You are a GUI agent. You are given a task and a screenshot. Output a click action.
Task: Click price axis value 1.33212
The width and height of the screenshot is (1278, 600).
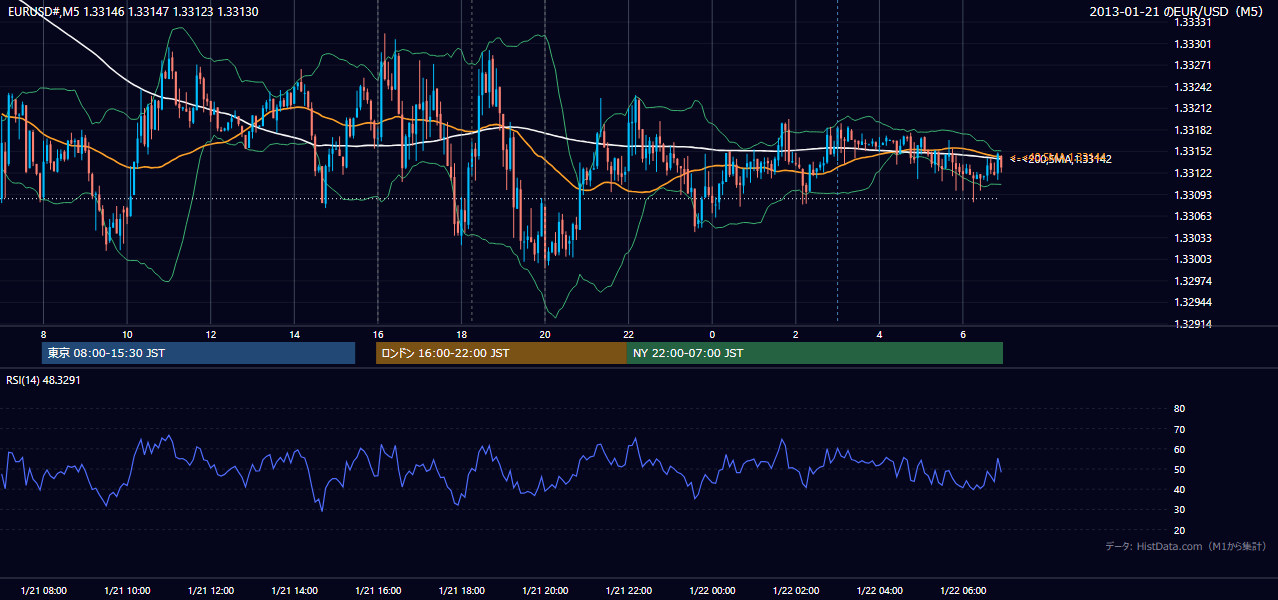pos(1193,108)
